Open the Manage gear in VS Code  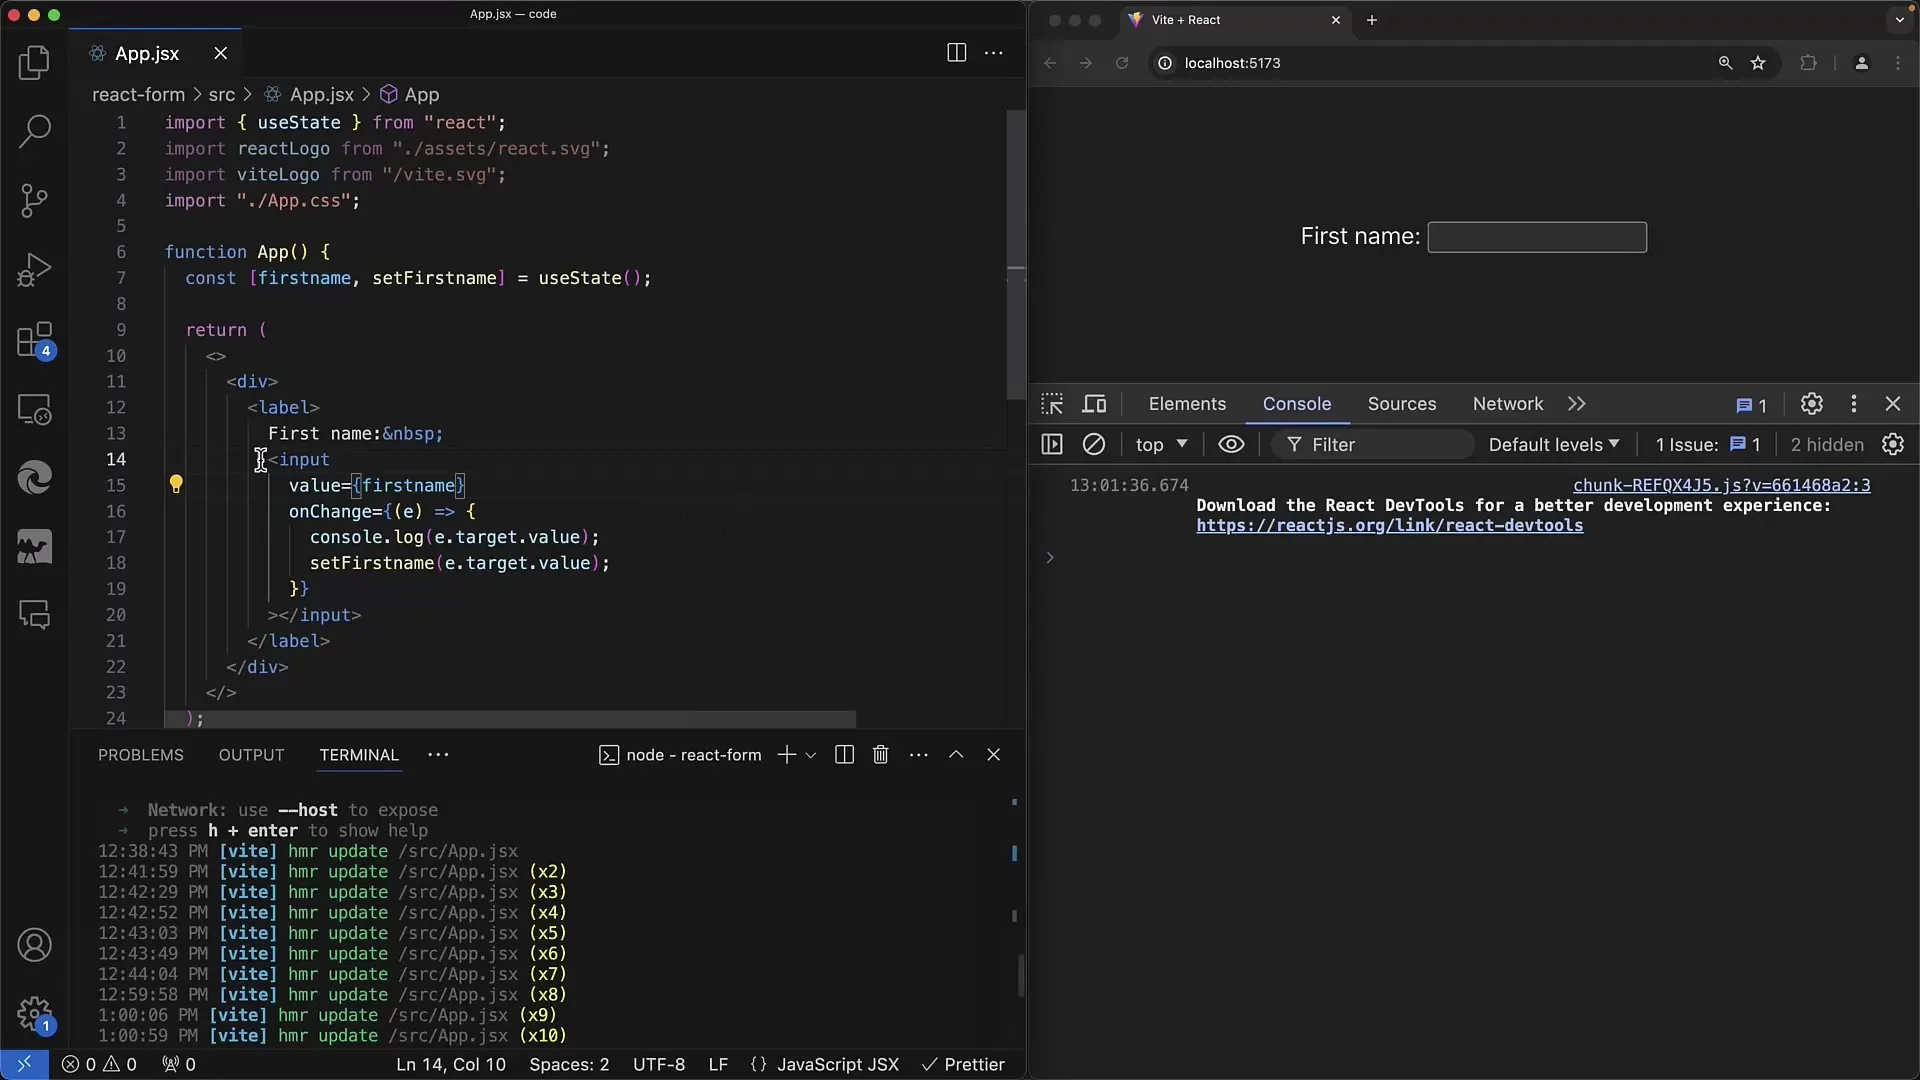tap(34, 1014)
